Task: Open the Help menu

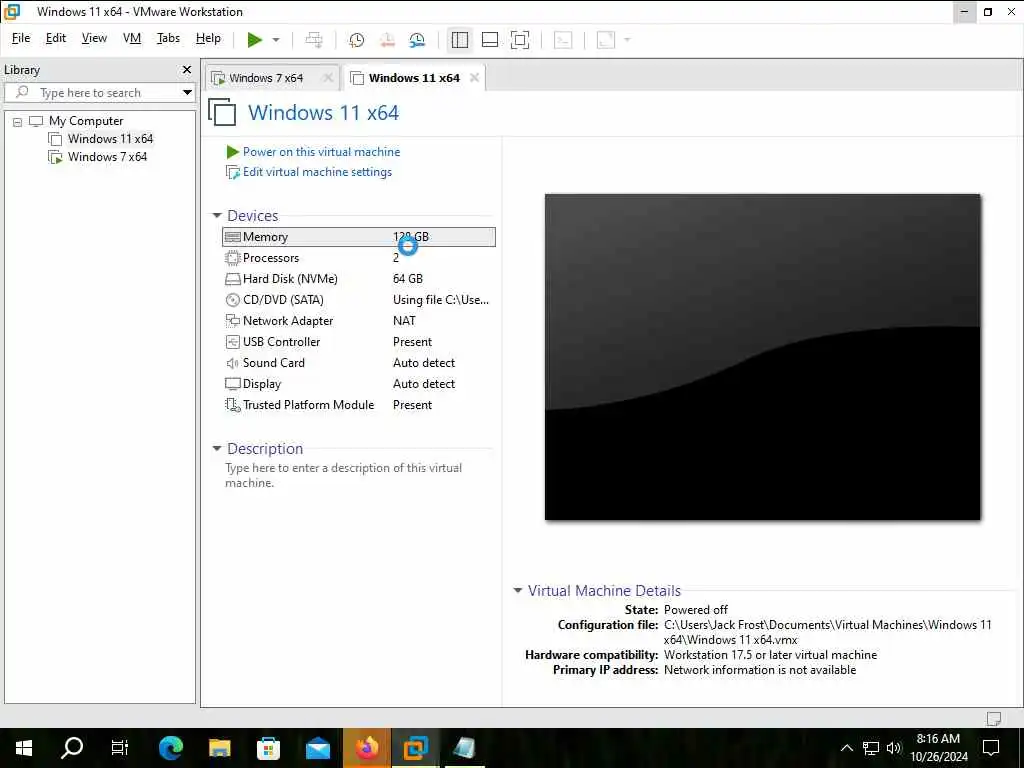Action: pos(208,38)
